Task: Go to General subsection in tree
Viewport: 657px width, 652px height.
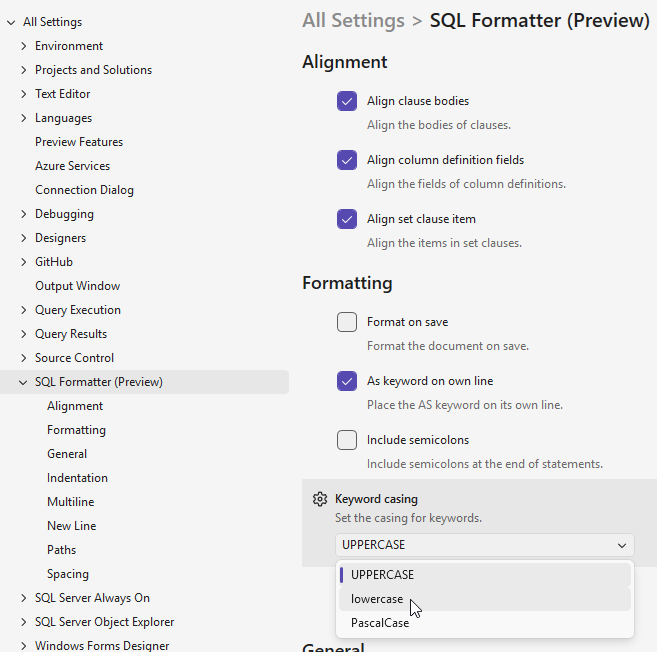Action: click(67, 454)
